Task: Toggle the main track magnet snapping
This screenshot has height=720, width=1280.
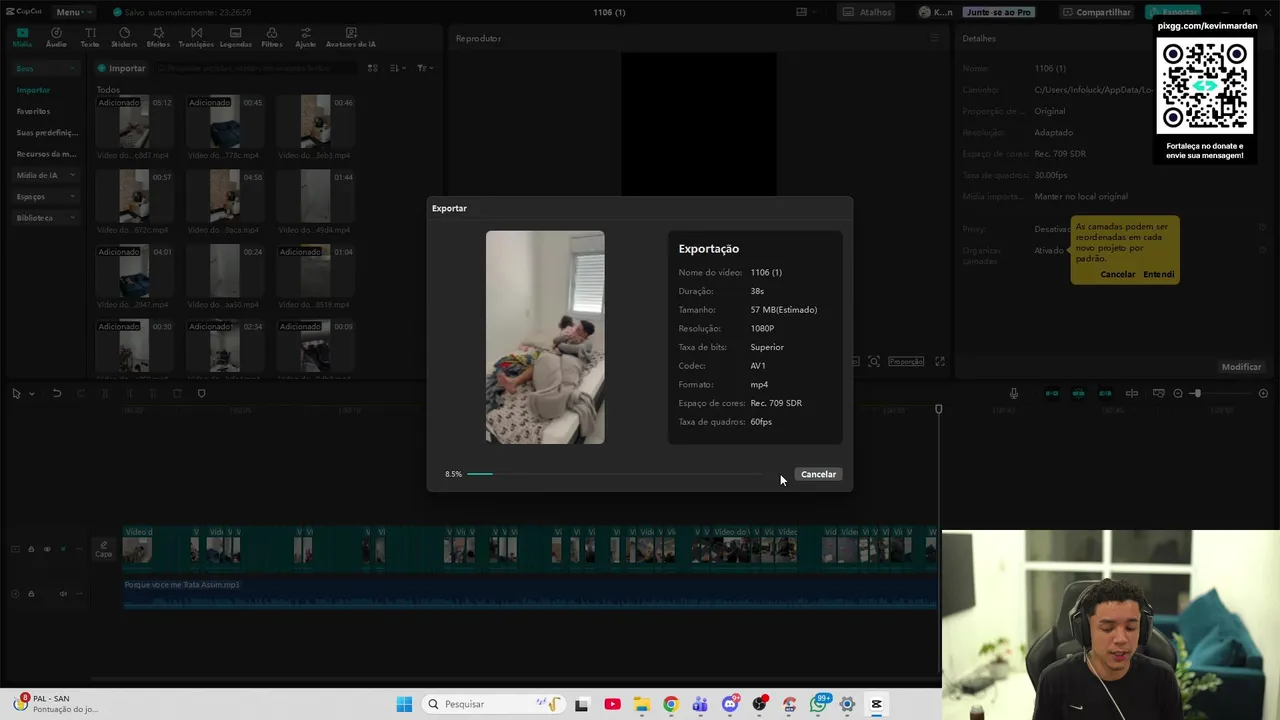Action: (x=1051, y=394)
